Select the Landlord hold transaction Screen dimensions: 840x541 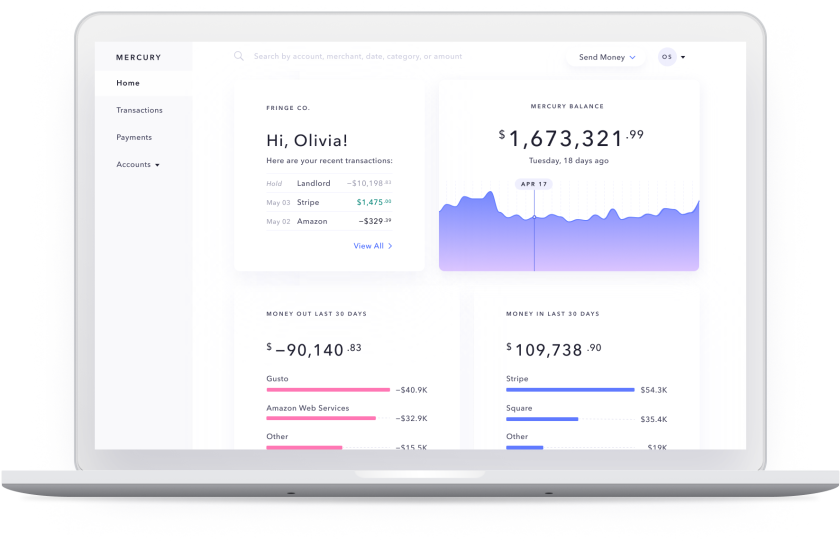[x=329, y=183]
